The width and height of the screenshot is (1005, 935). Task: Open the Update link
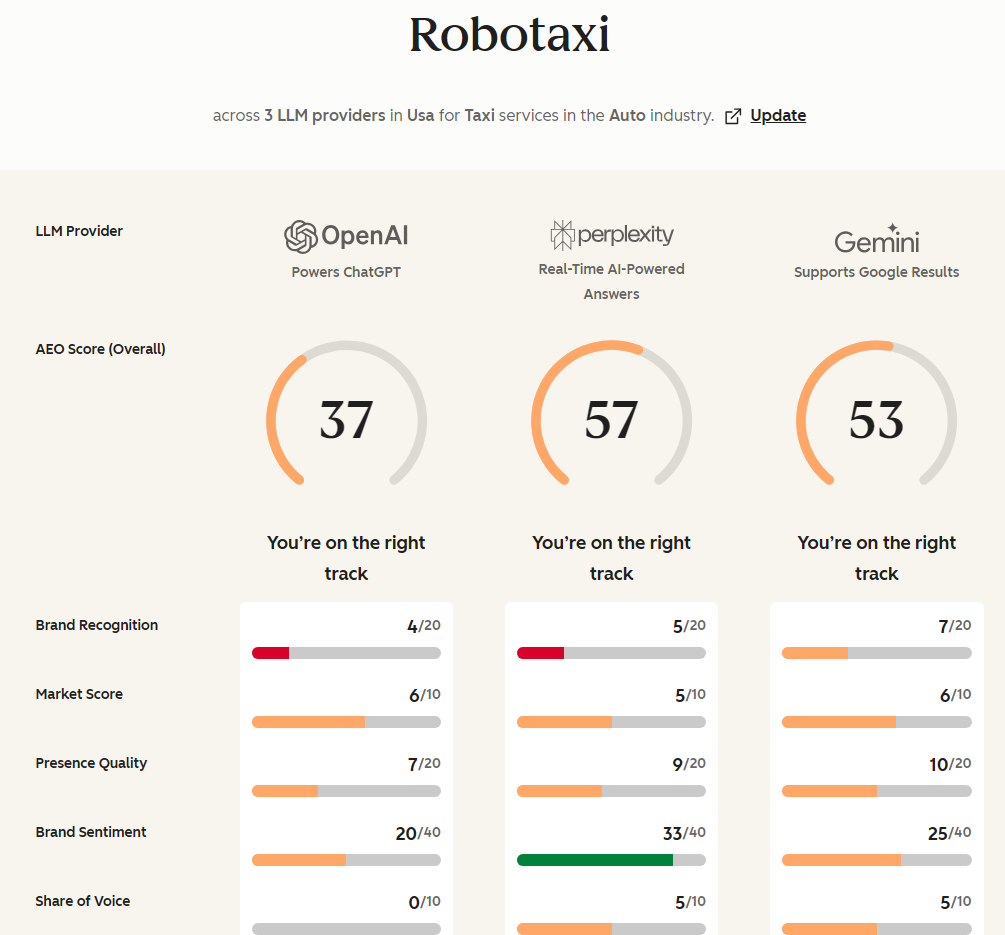[x=778, y=115]
